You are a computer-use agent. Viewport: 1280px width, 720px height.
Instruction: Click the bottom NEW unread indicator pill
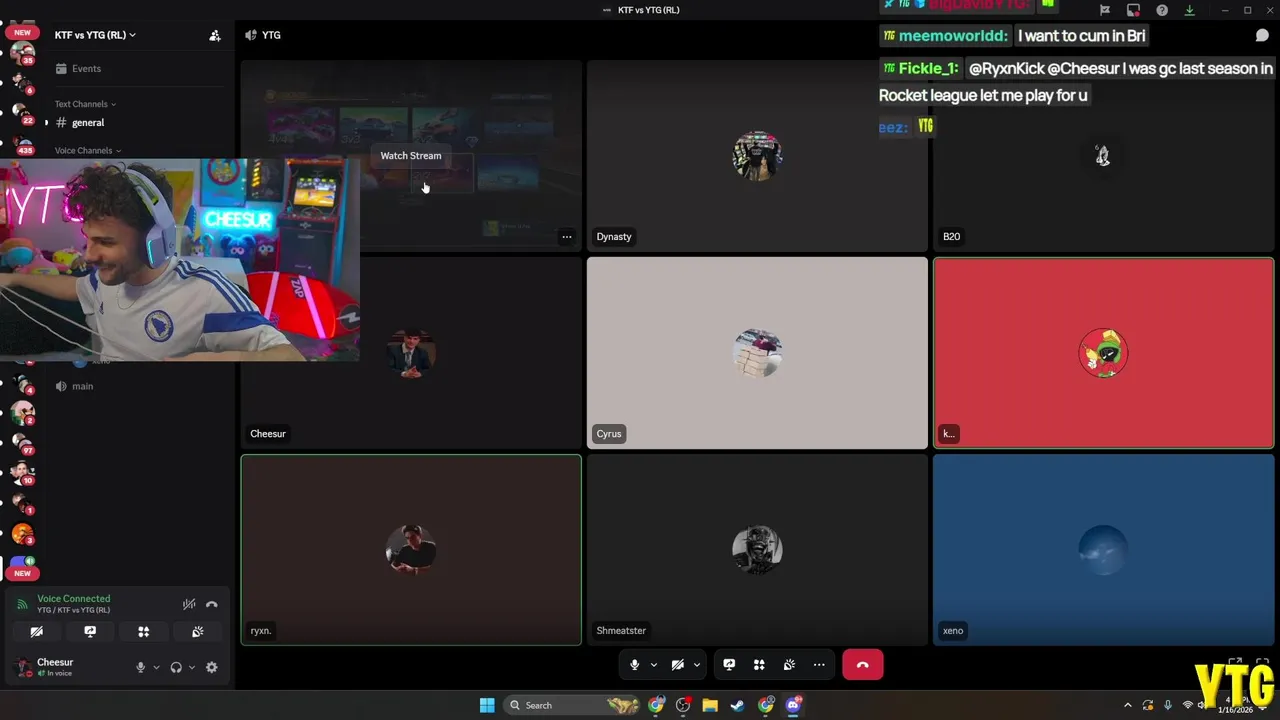pyautogui.click(x=22, y=573)
